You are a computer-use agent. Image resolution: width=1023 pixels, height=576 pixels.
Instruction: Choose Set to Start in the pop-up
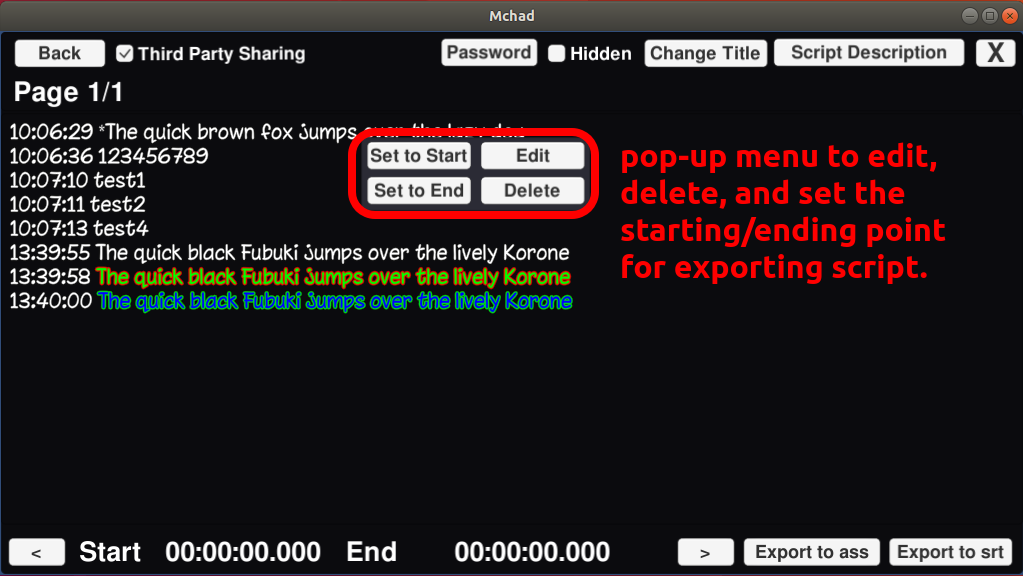pos(419,155)
